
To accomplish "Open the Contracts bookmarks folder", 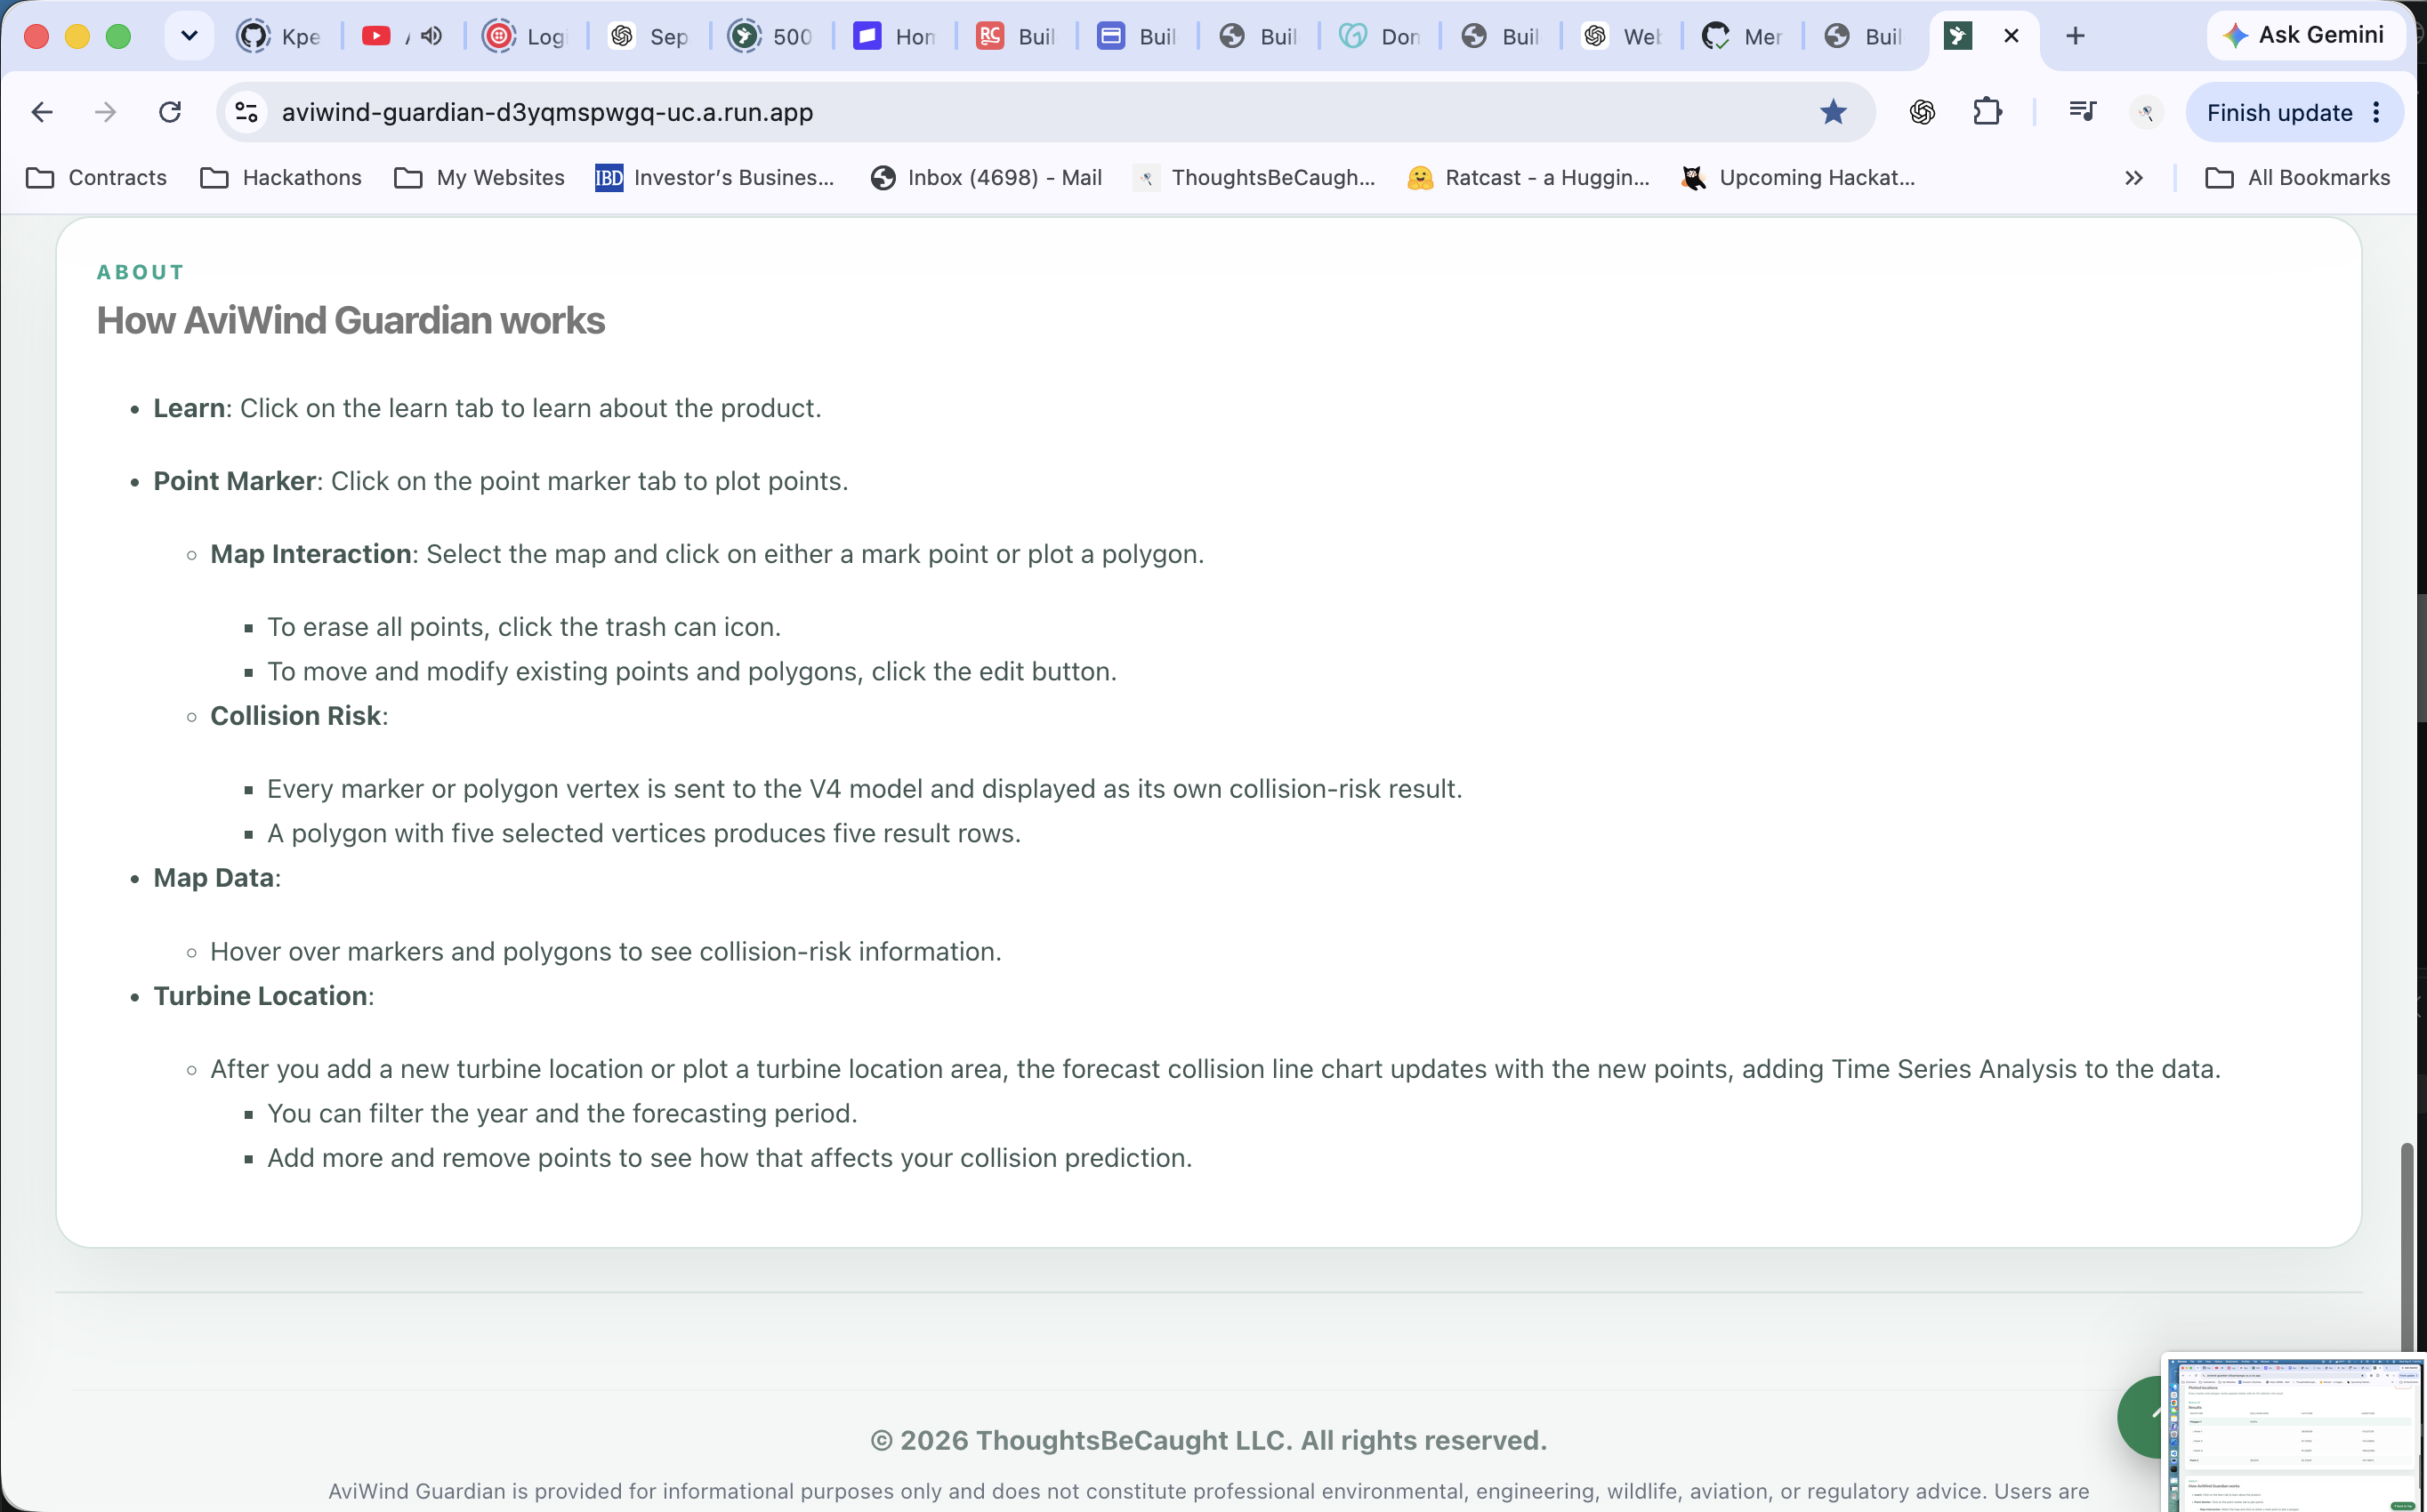I will pos(97,178).
